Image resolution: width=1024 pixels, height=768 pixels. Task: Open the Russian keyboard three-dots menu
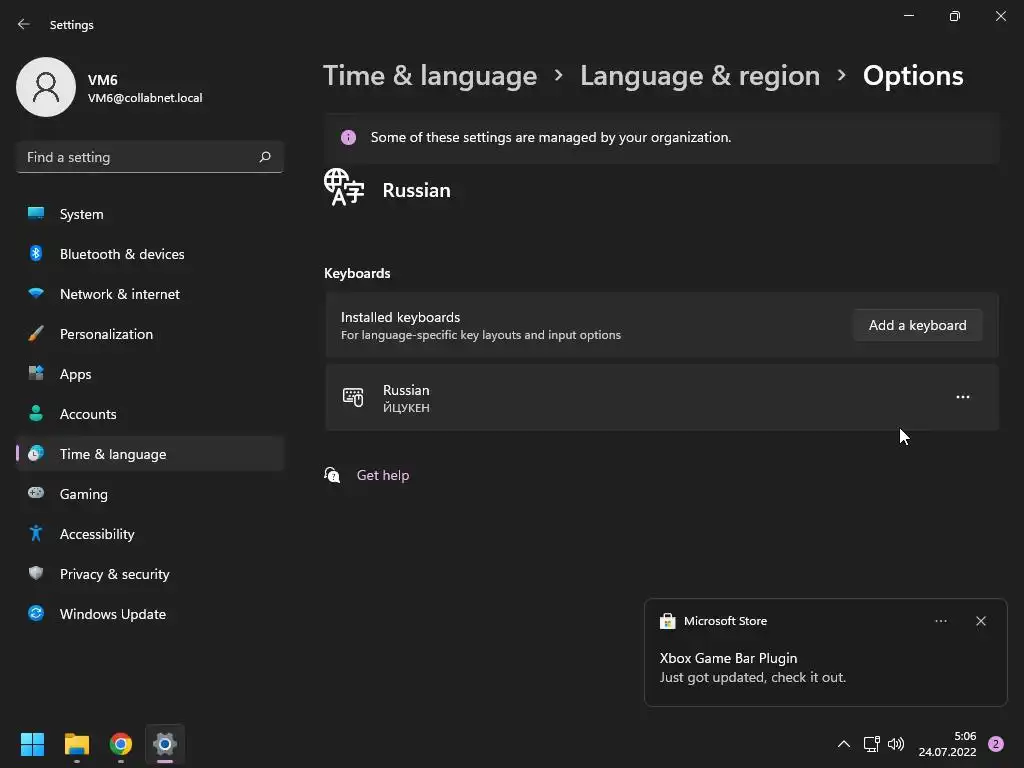click(962, 397)
